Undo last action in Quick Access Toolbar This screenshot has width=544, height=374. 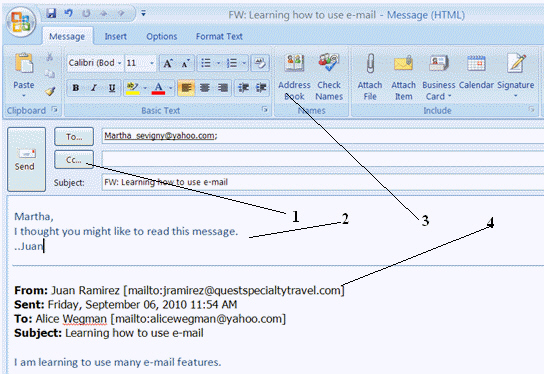click(69, 14)
